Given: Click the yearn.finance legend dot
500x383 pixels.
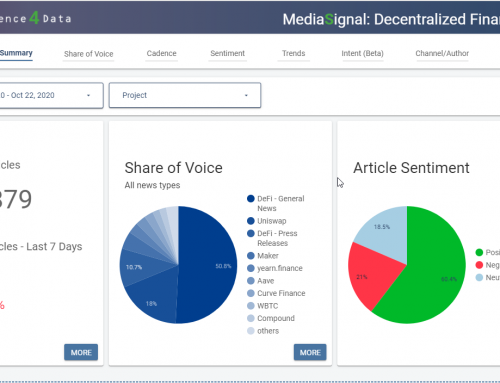Looking at the screenshot, I should (251, 268).
